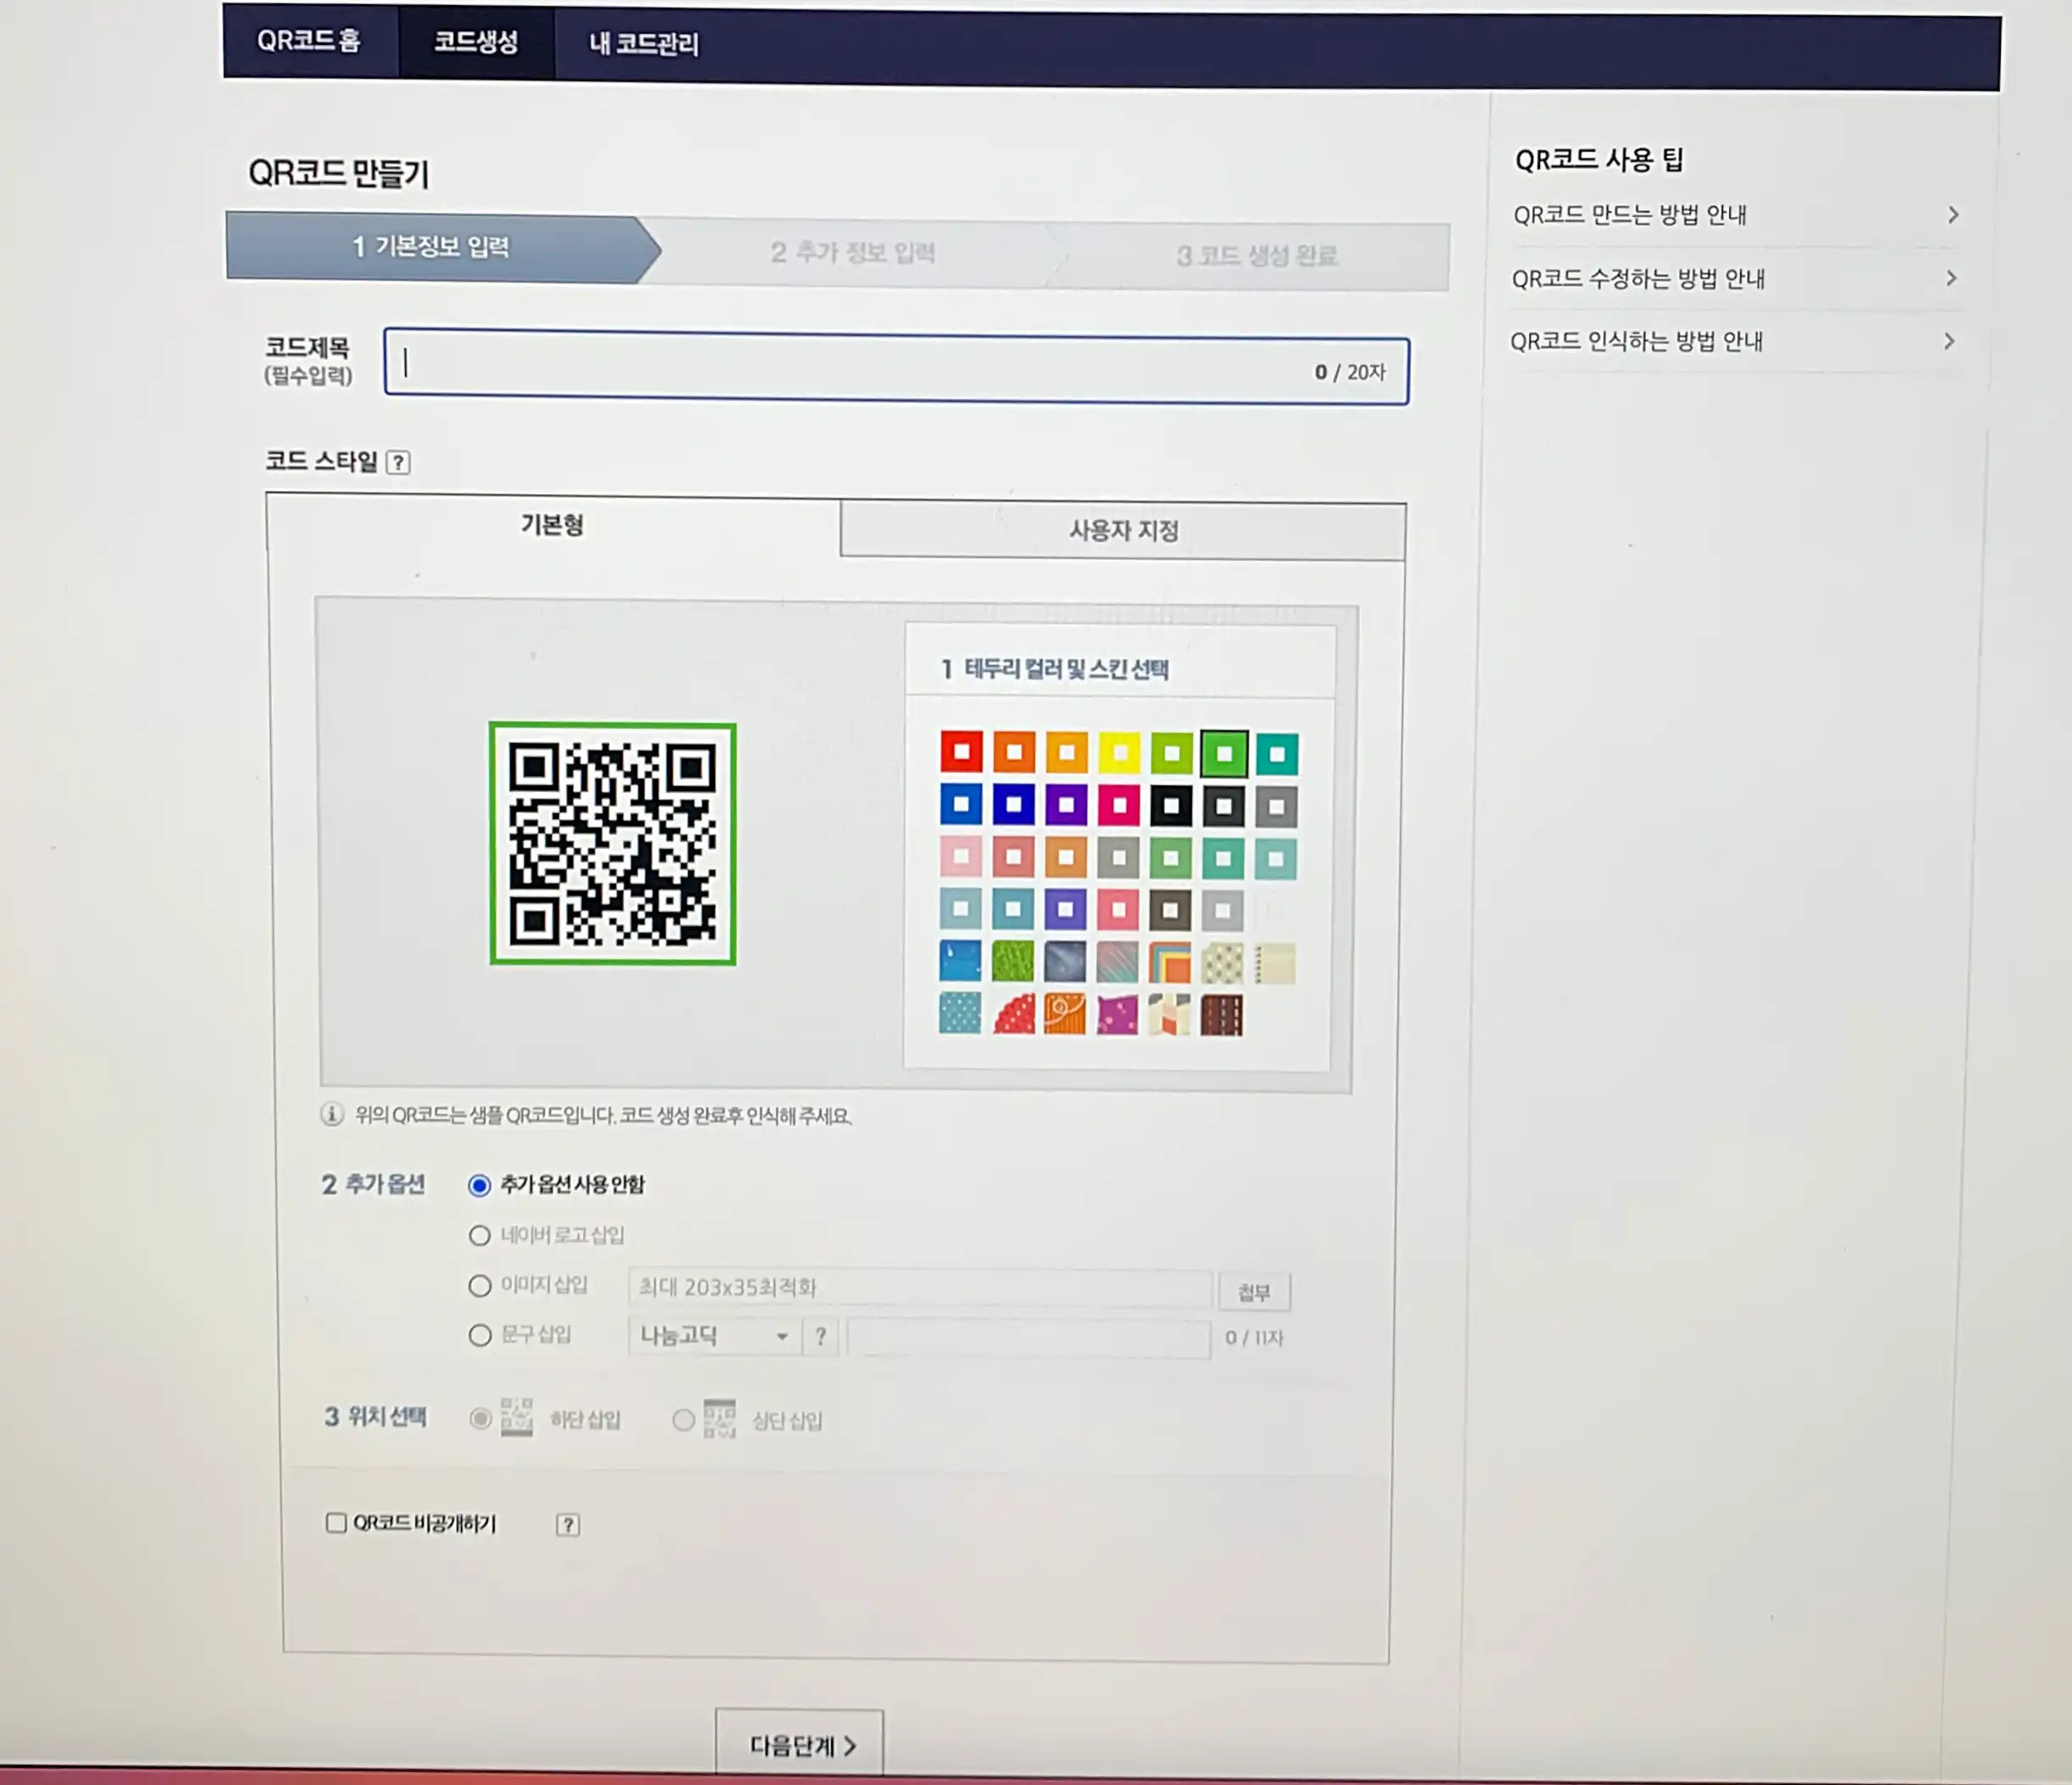The width and height of the screenshot is (2072, 1785).
Task: Expand chevron next to QR코드 수정하는 방법 안내
Action: (x=1951, y=278)
